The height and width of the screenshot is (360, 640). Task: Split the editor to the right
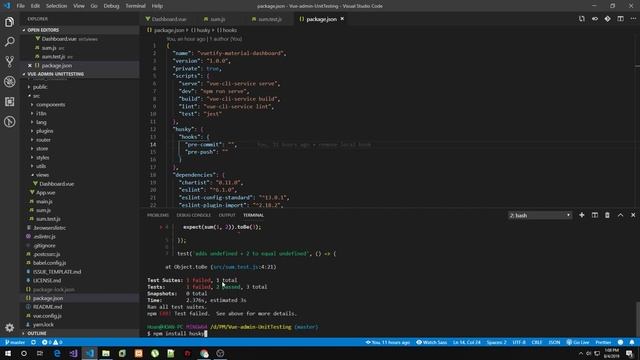(x=620, y=19)
